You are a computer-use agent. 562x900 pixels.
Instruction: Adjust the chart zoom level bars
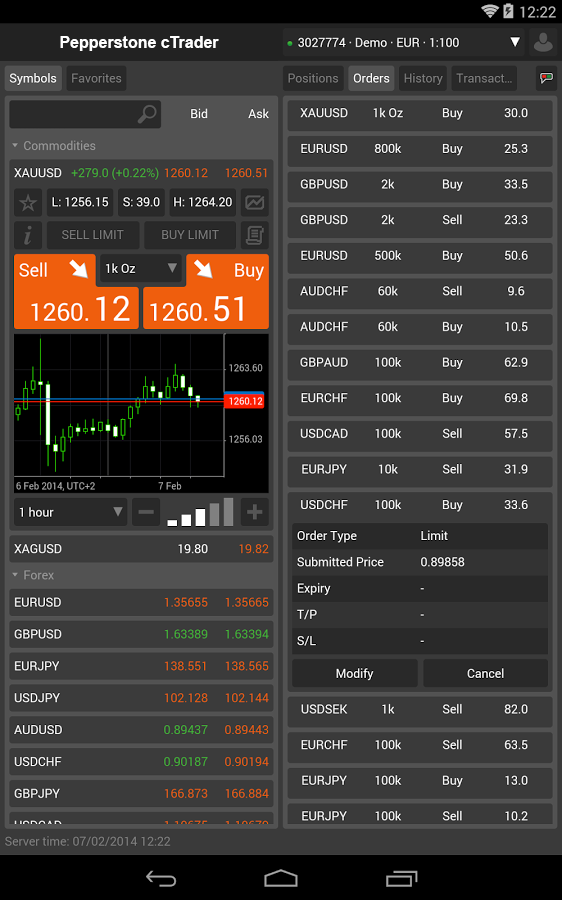coord(200,512)
